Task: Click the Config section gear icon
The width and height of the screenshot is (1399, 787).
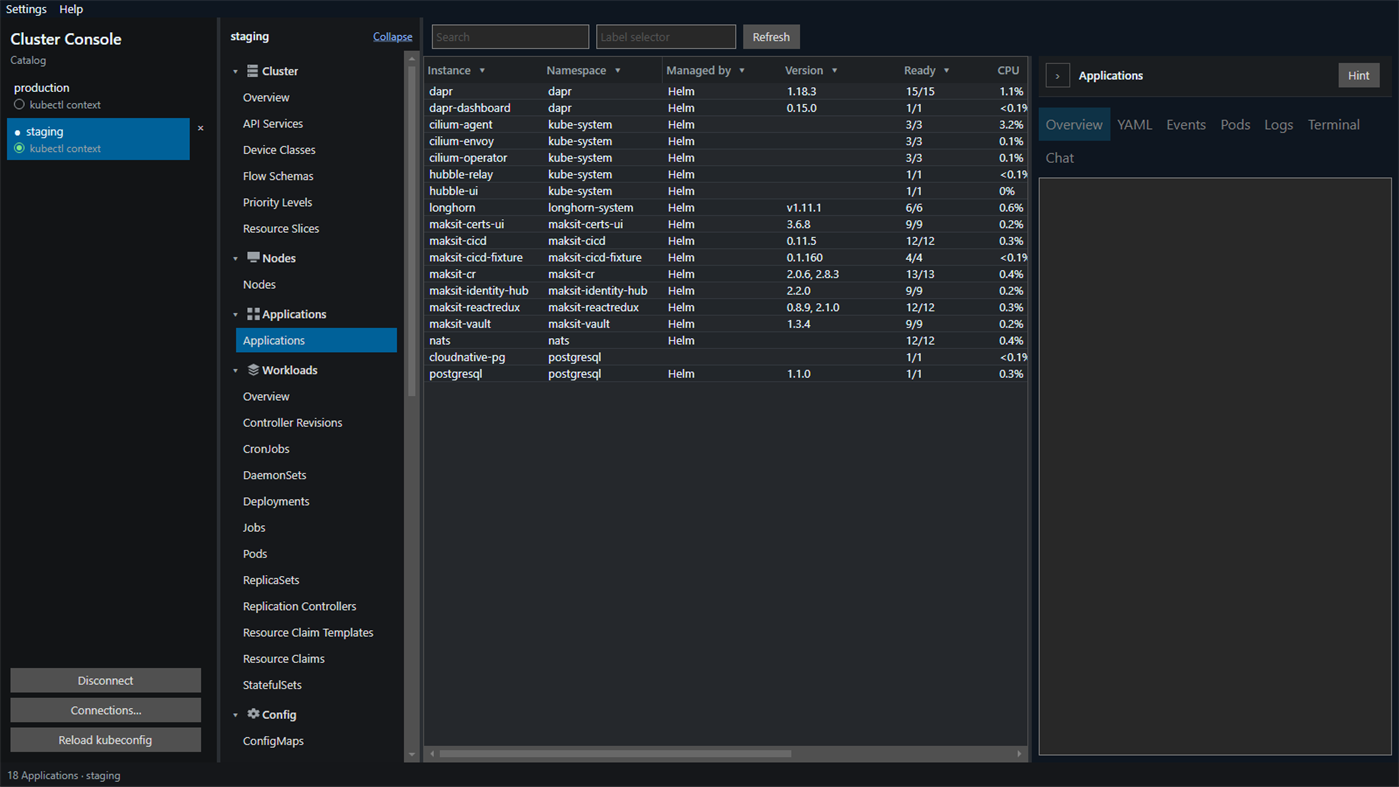Action: tap(253, 714)
